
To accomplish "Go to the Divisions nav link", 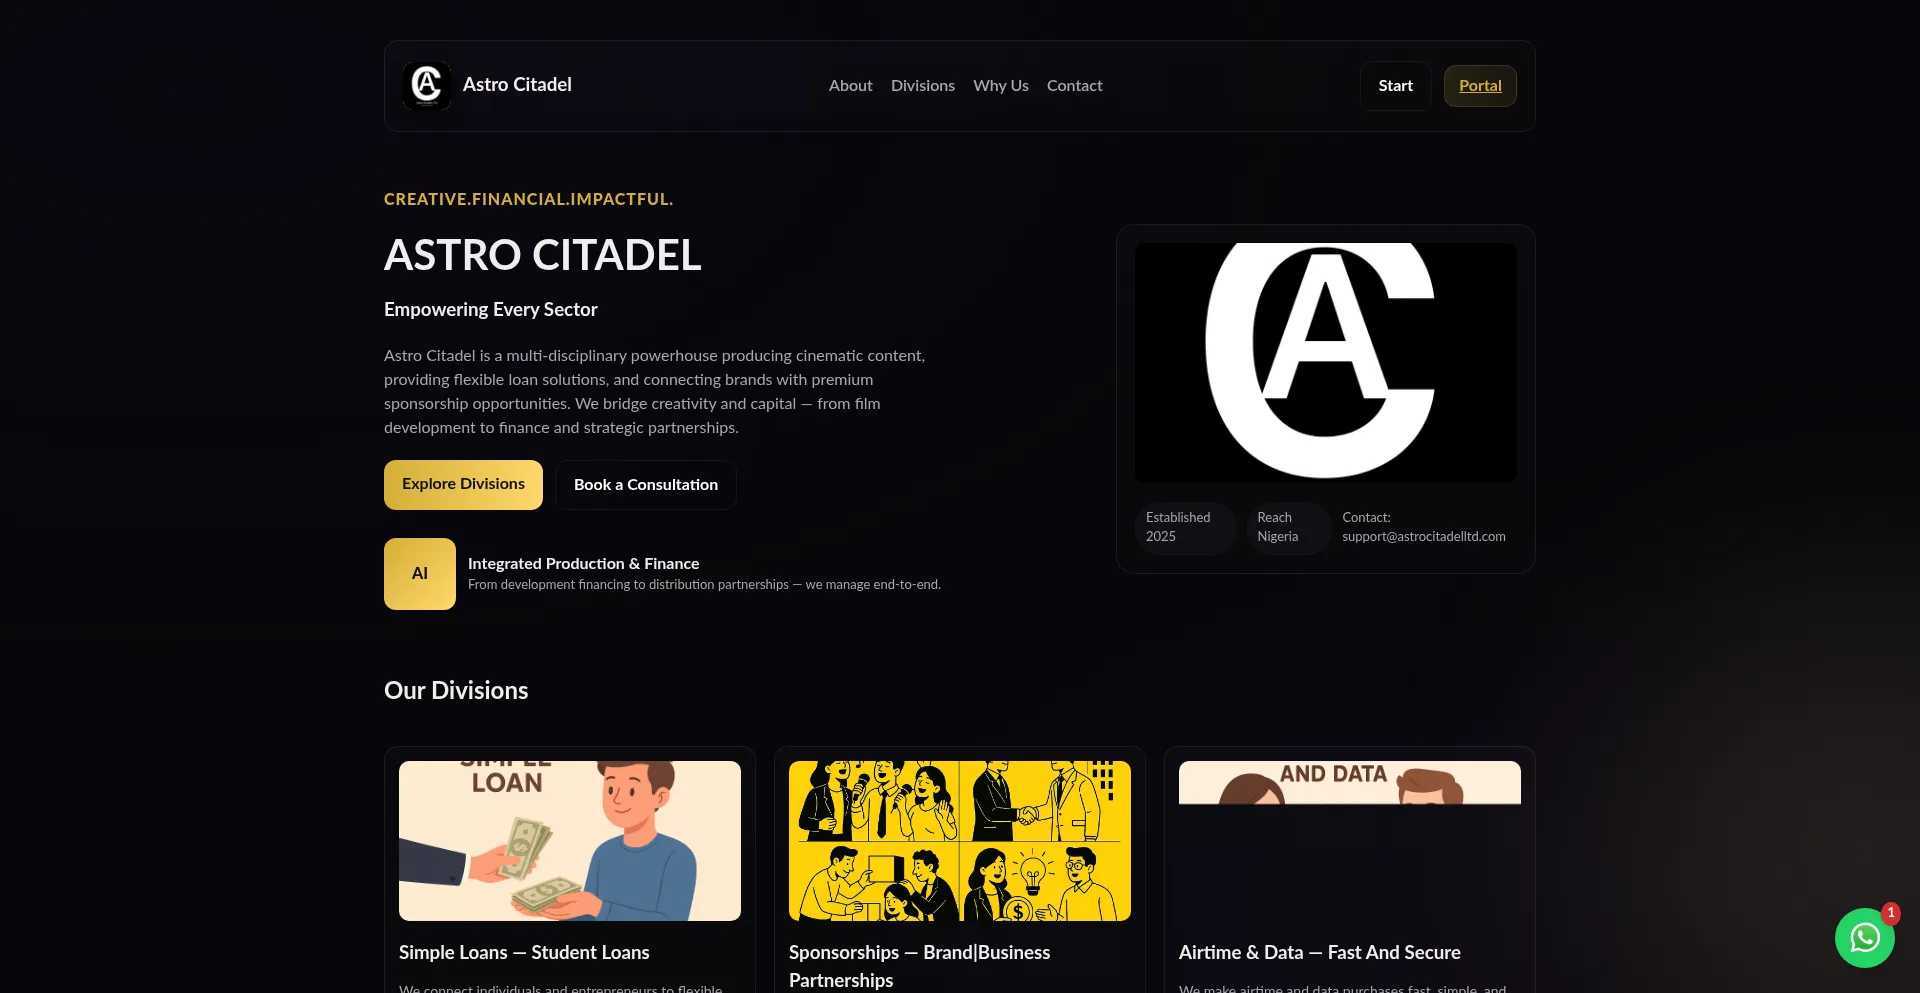I will click(923, 86).
